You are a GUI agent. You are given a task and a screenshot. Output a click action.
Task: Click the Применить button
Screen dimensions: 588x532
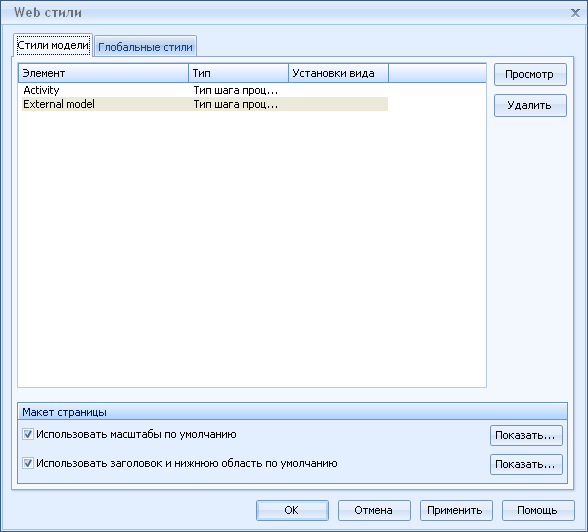pos(456,510)
